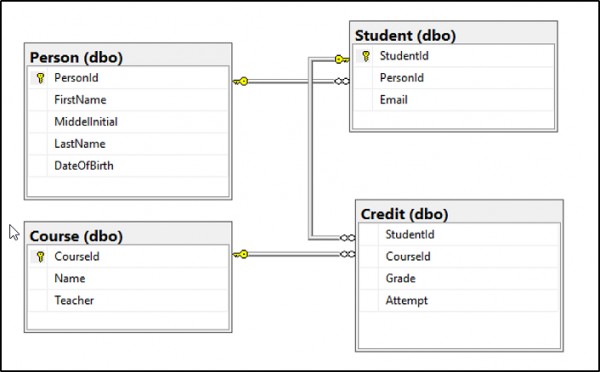Click the infinity endpoint at Credit StudentId relationship
The height and width of the screenshot is (372, 600).
click(x=347, y=238)
